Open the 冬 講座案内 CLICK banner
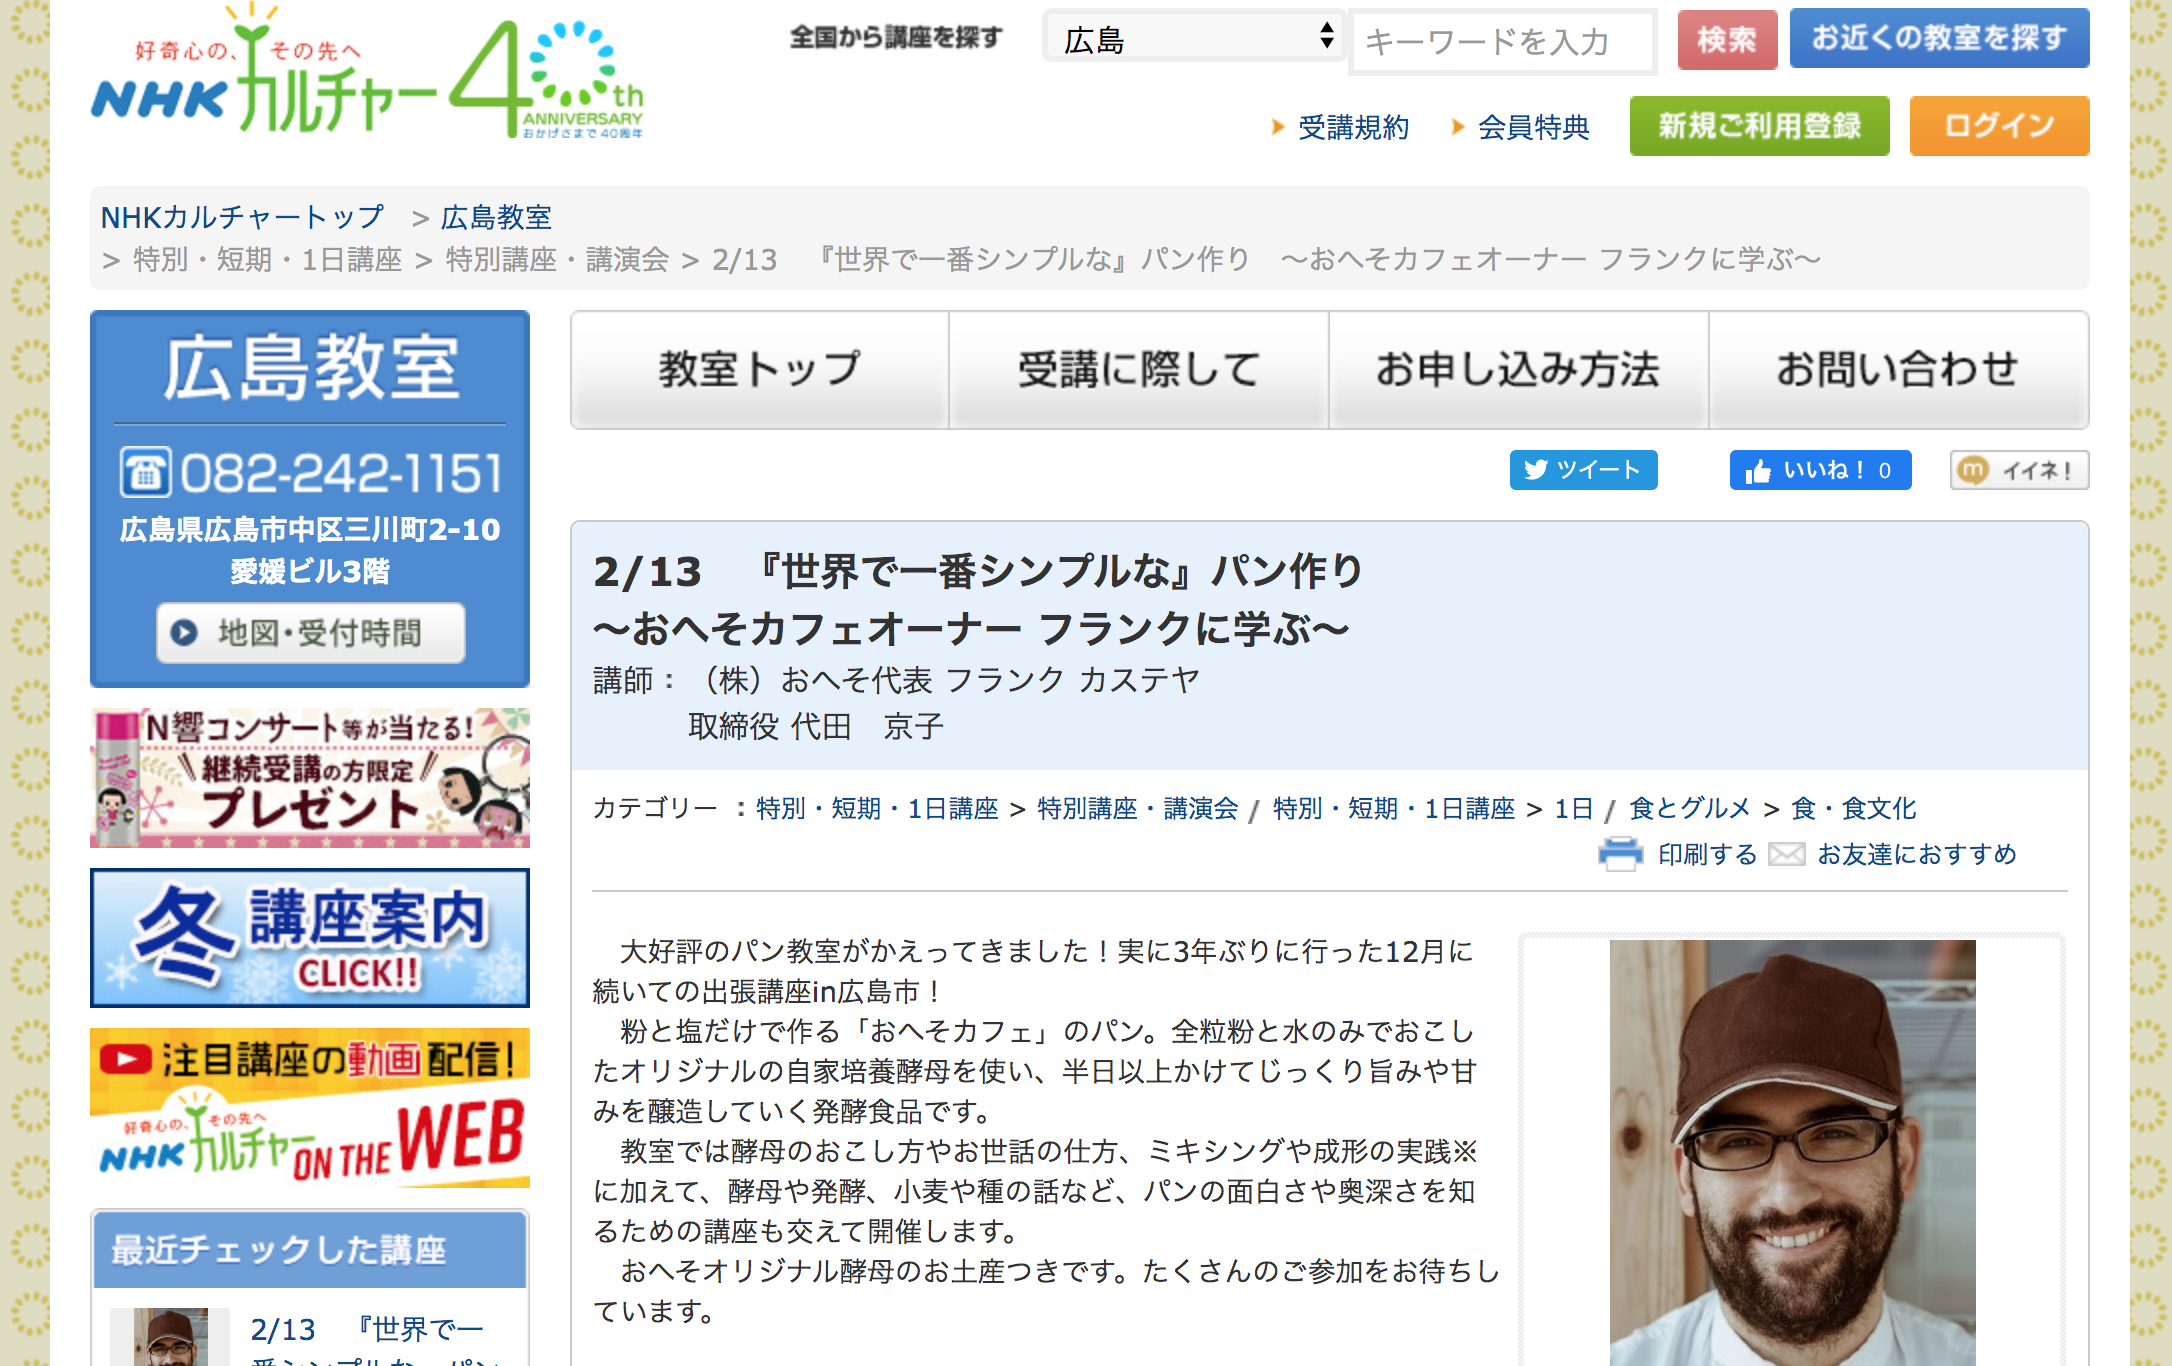Image resolution: width=2172 pixels, height=1366 pixels. tap(310, 937)
